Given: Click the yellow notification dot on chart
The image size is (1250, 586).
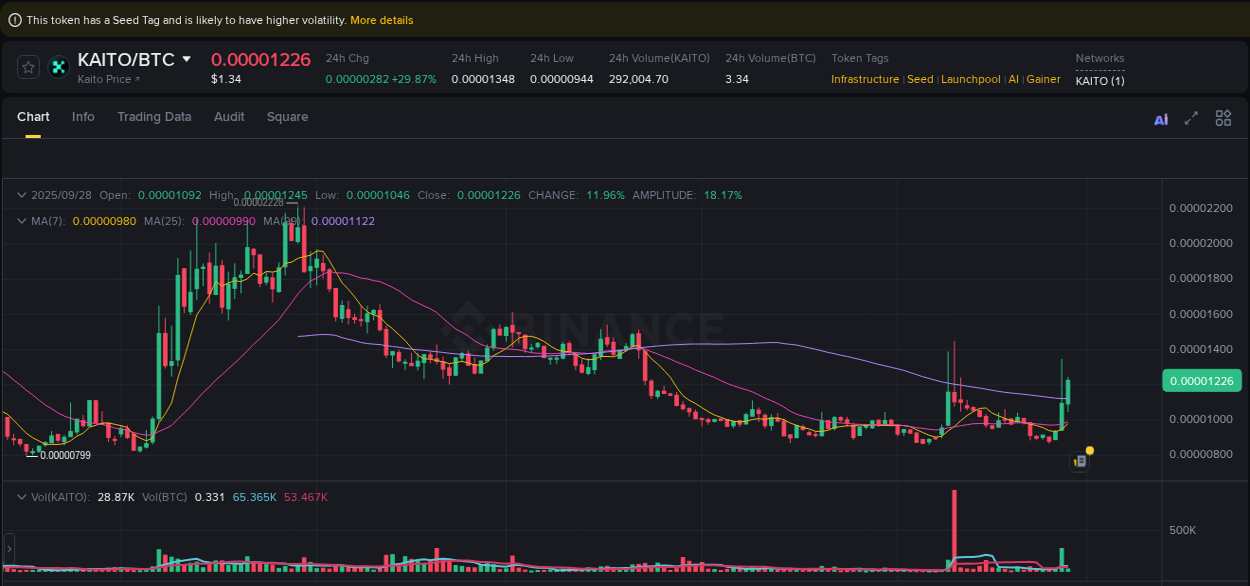Looking at the screenshot, I should [x=1090, y=452].
